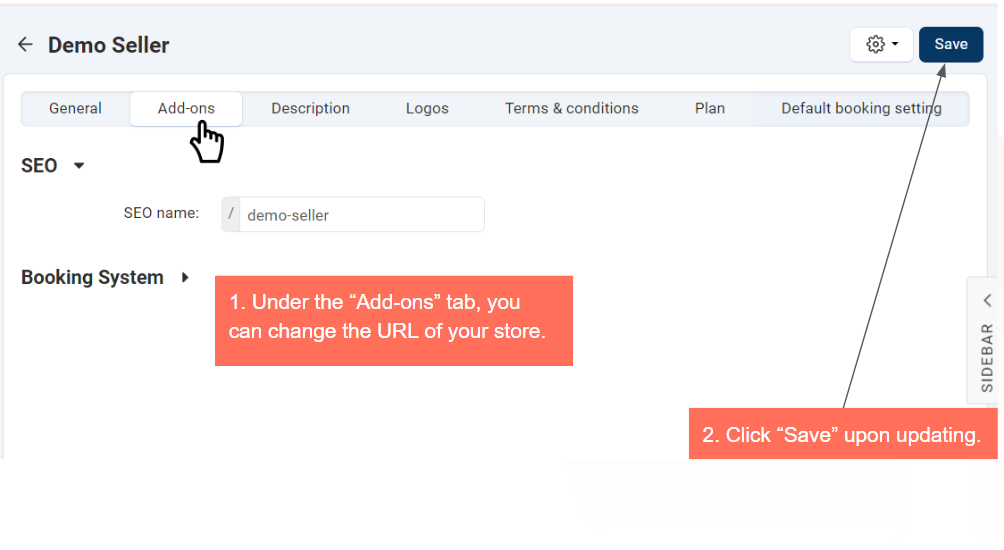Click the Demo Seller page title
1004x550 pixels.
(109, 45)
